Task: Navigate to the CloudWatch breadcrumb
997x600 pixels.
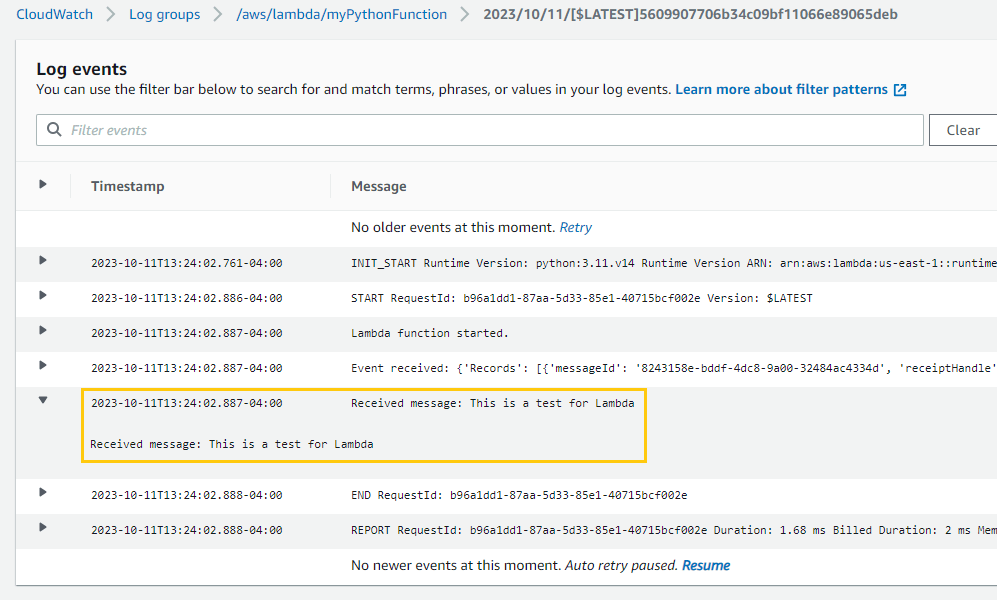Action: point(54,14)
